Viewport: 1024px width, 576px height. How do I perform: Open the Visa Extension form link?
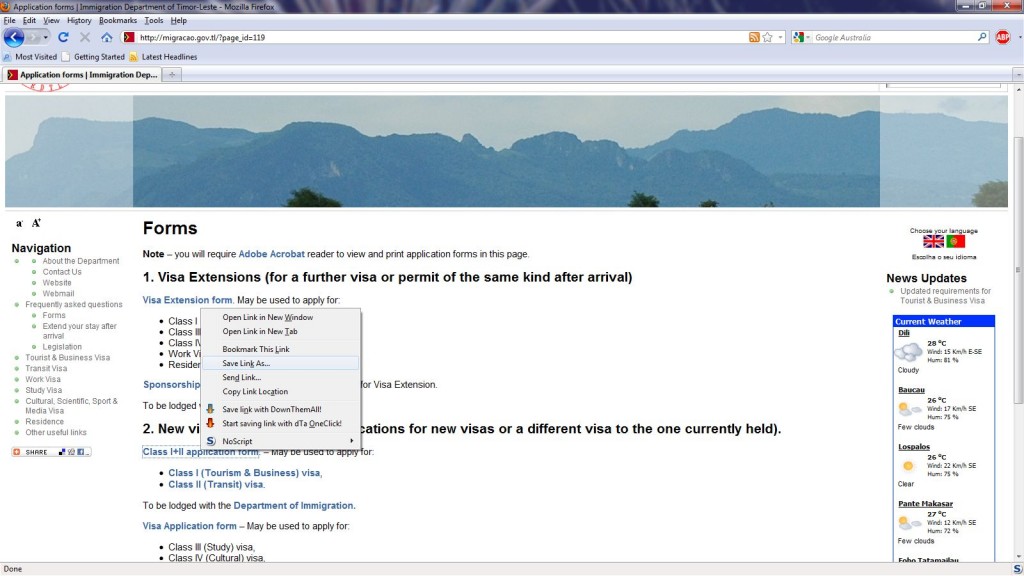187,300
